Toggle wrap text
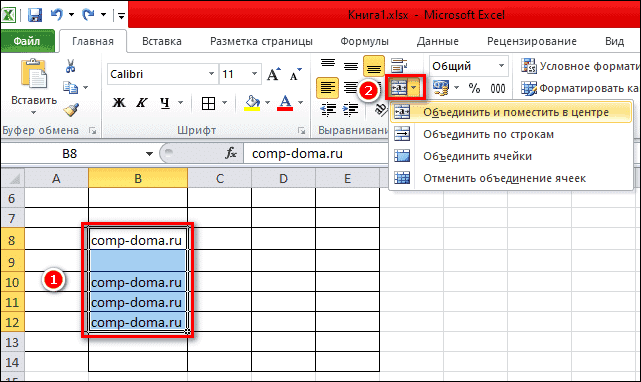 [x=399, y=65]
